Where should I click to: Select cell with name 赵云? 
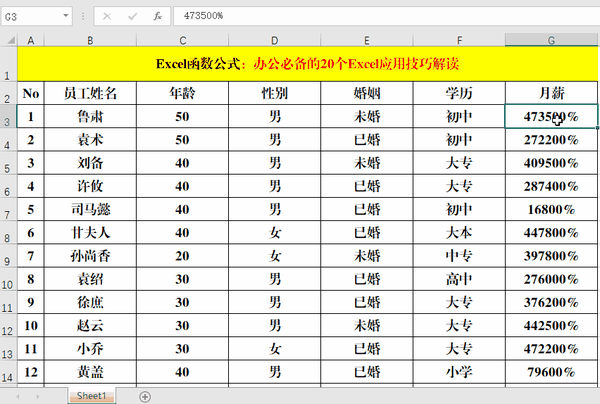tap(90, 326)
